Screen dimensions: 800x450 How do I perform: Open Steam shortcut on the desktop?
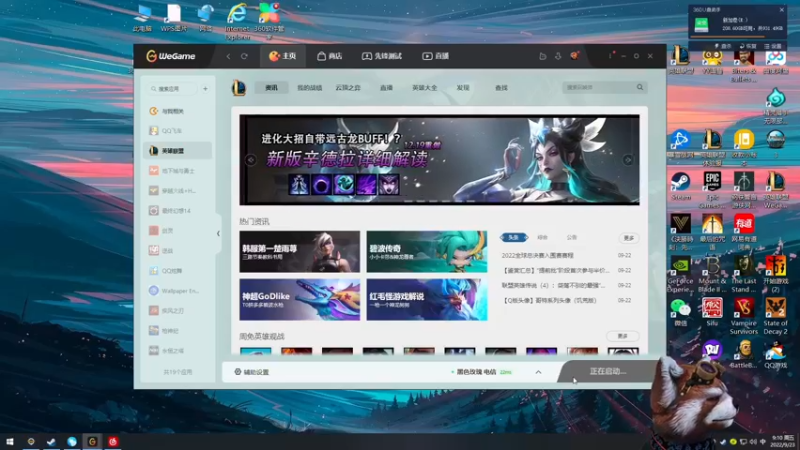(x=681, y=186)
